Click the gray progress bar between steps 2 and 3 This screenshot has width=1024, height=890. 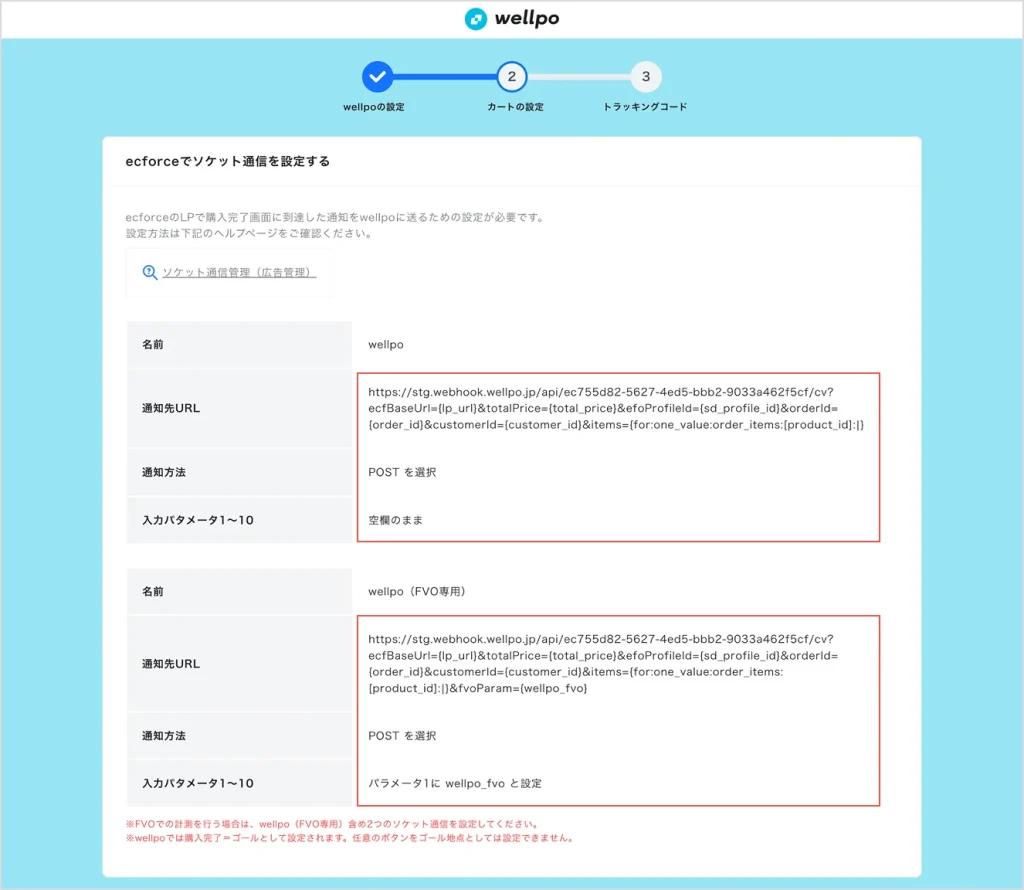click(x=578, y=76)
